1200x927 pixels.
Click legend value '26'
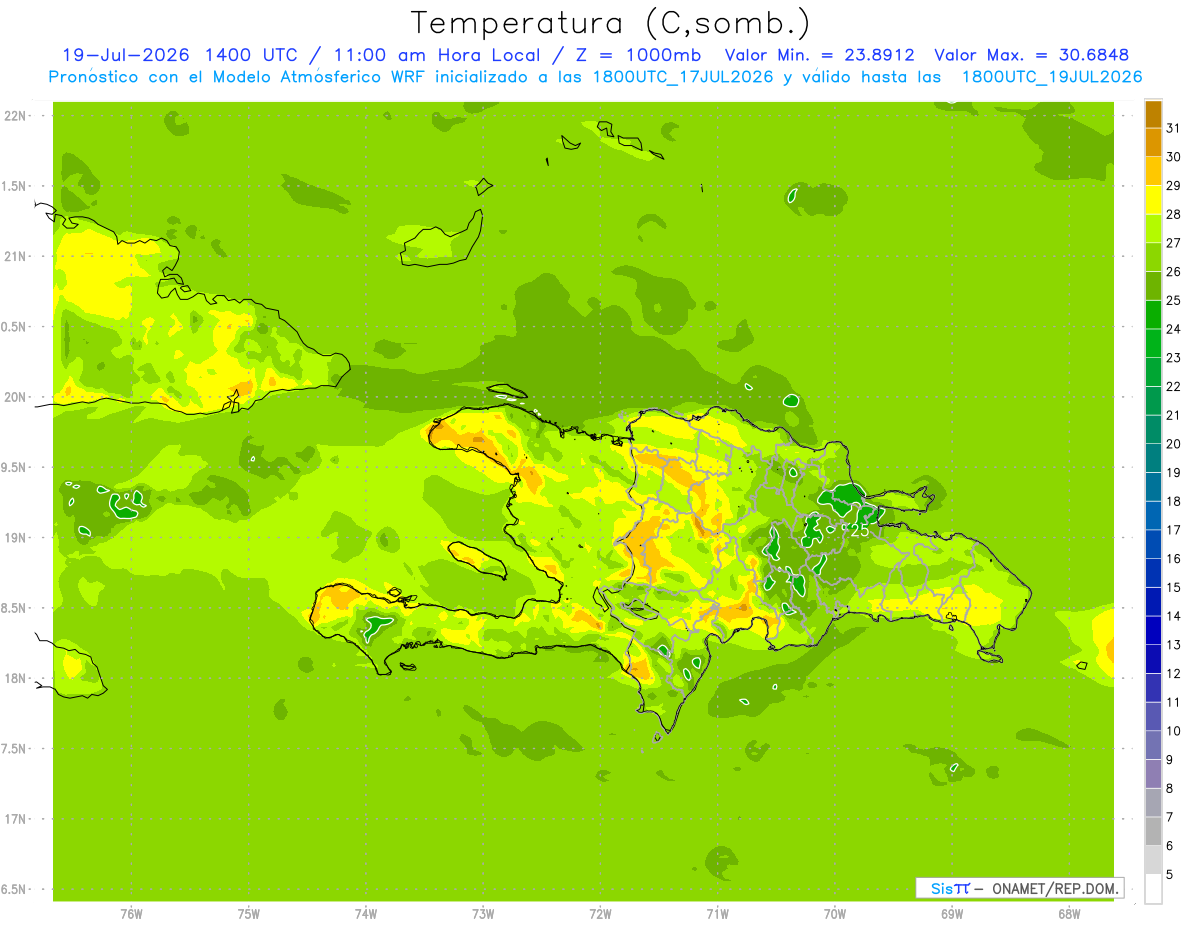click(x=1175, y=272)
